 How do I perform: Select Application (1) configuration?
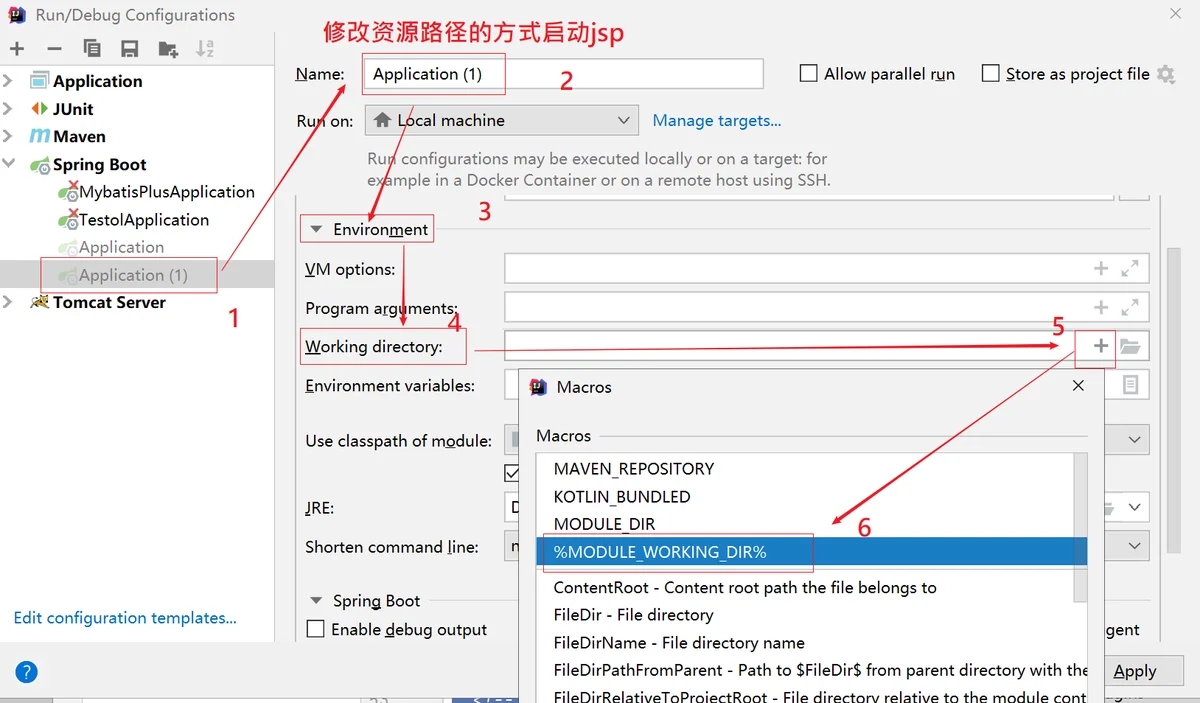tap(123, 275)
